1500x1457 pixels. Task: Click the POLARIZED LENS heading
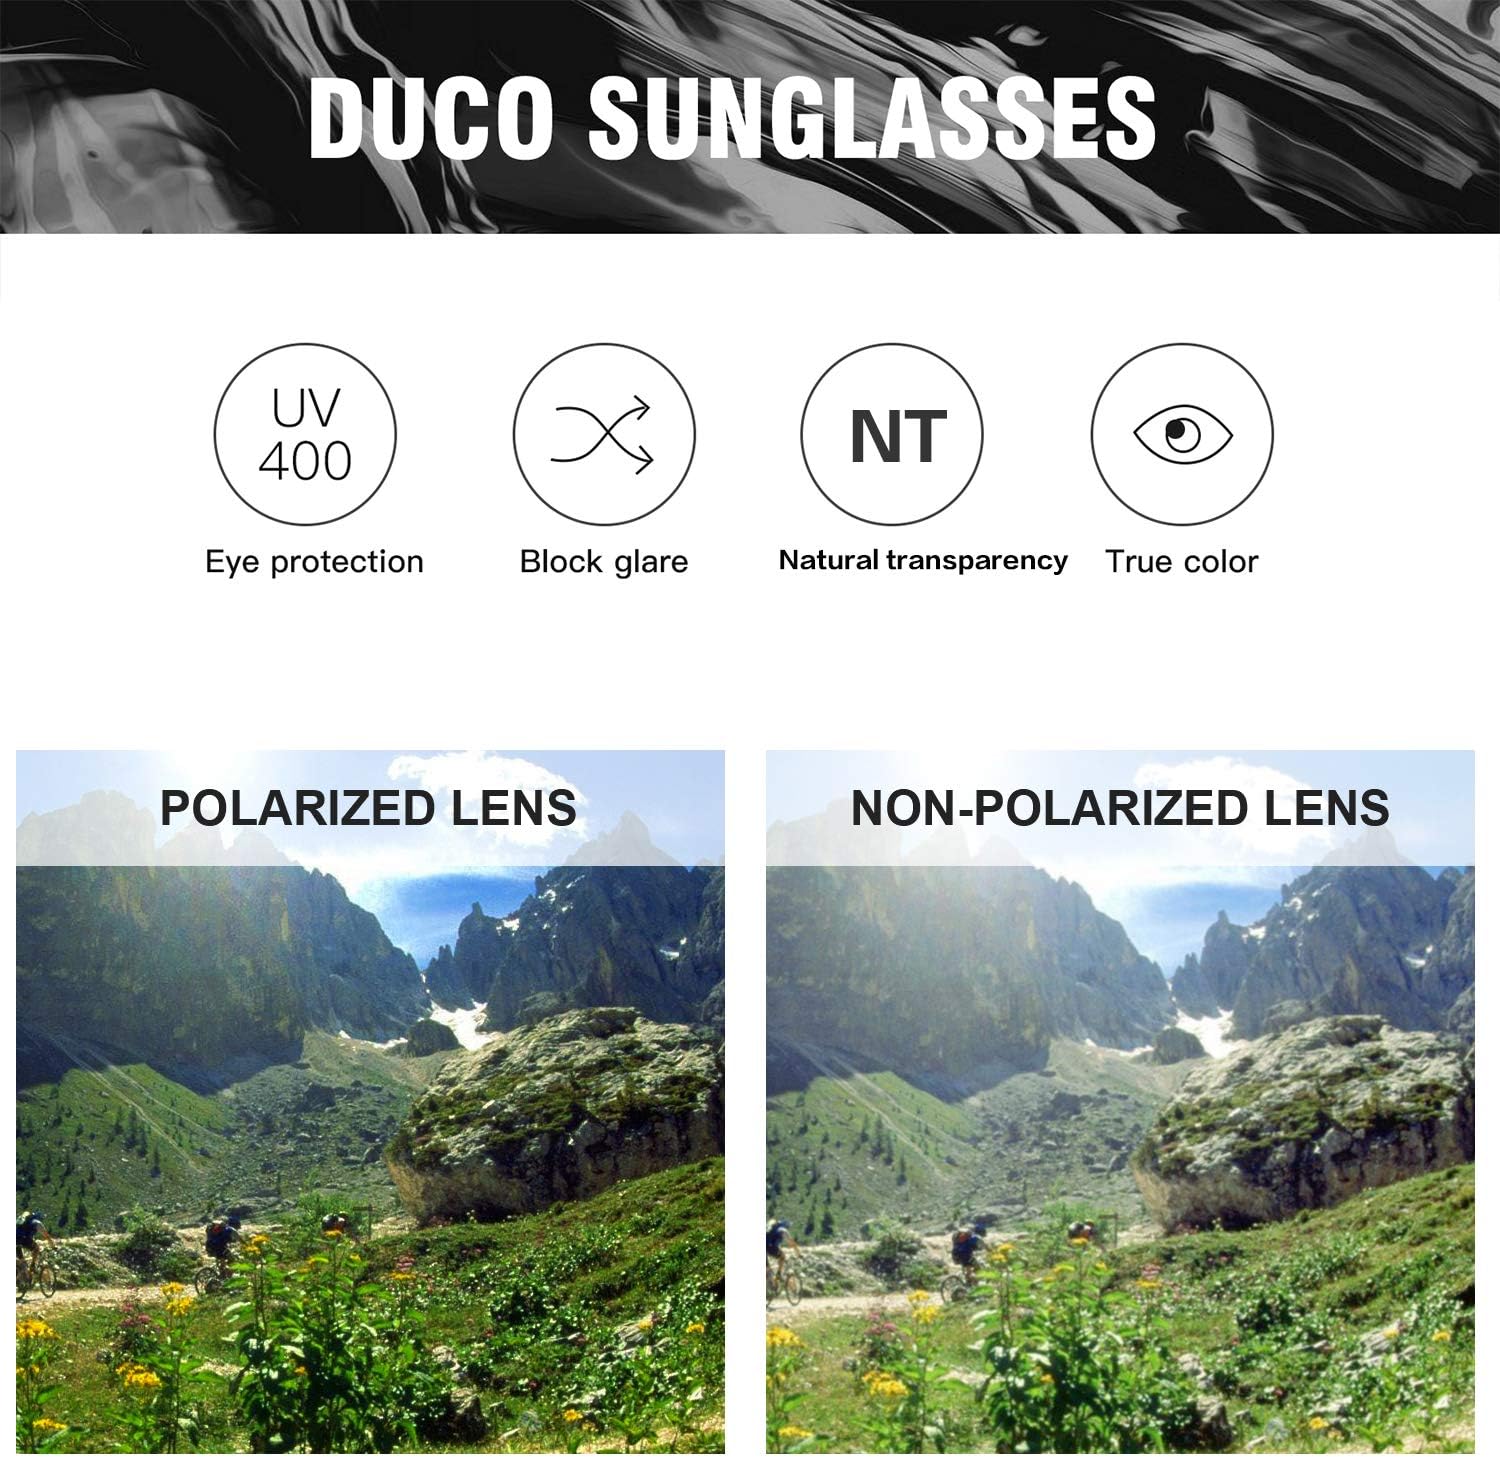click(x=369, y=808)
